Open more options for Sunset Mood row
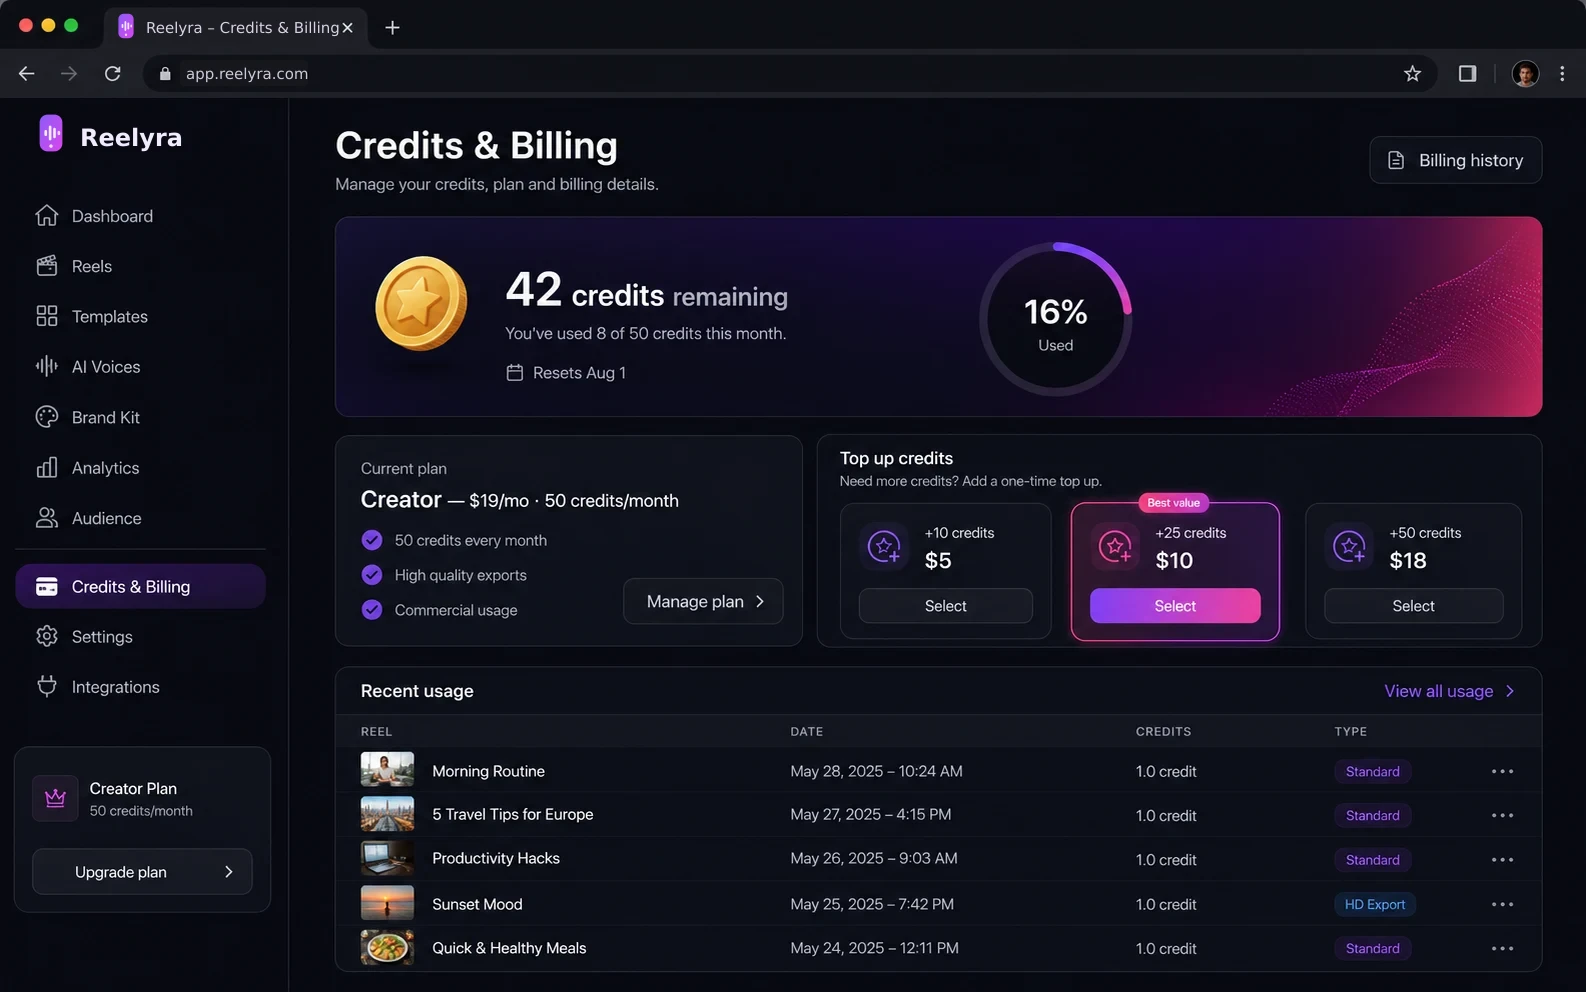 pyautogui.click(x=1502, y=904)
